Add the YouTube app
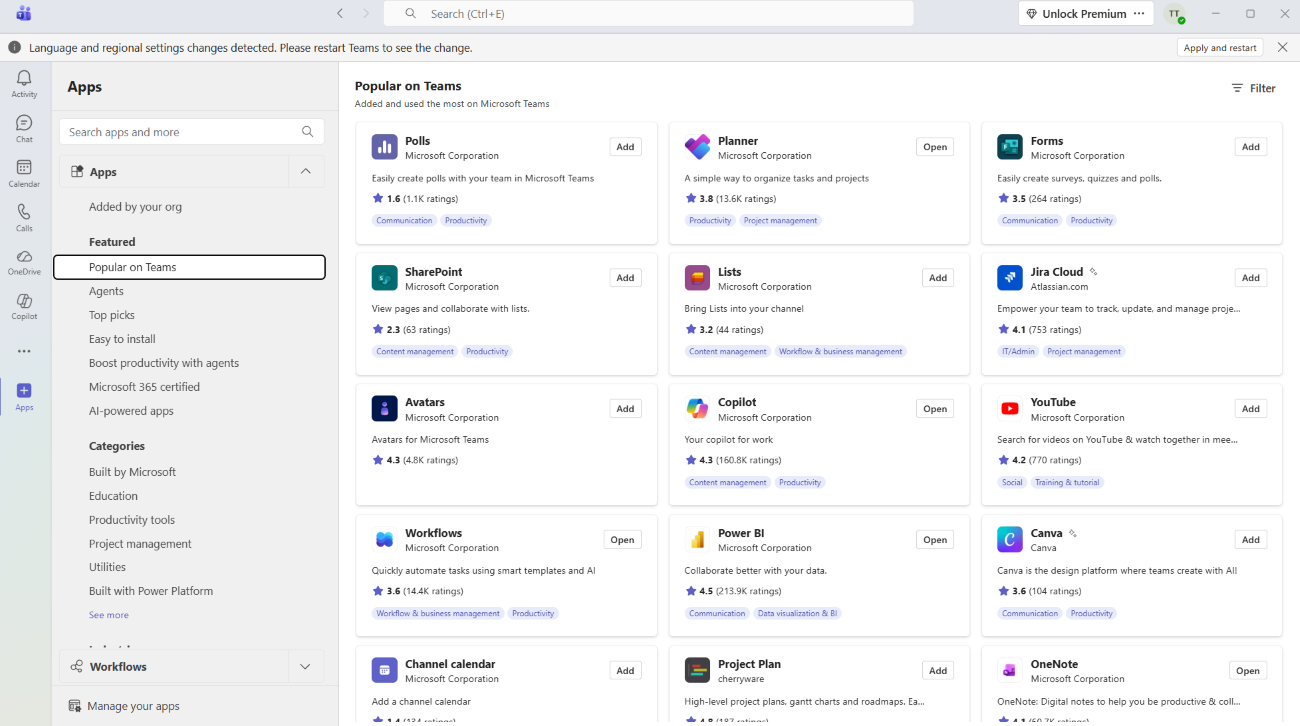The height and width of the screenshot is (726, 1300). coord(1251,408)
